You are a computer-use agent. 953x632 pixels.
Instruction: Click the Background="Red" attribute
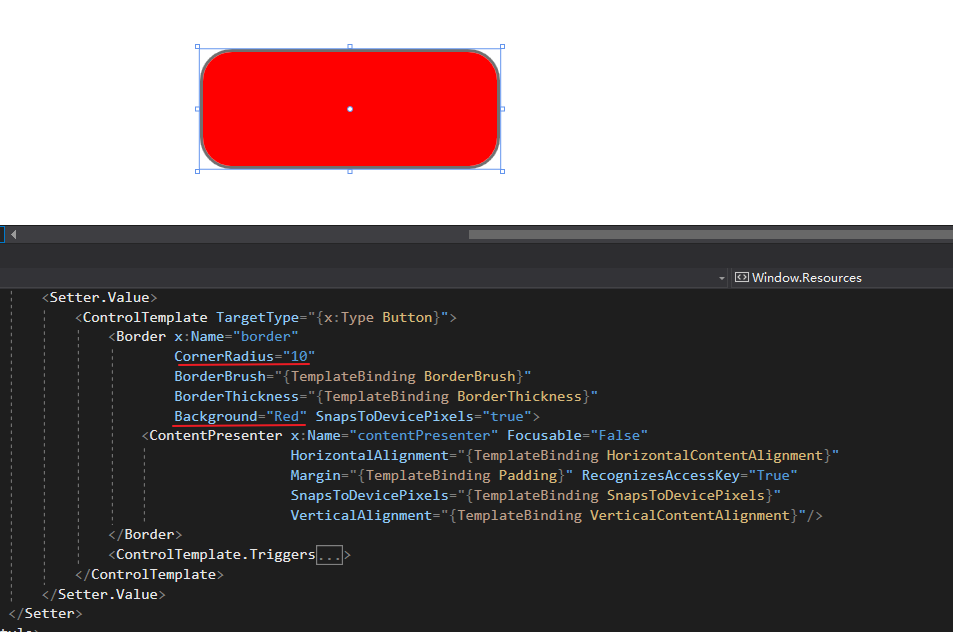pos(240,416)
